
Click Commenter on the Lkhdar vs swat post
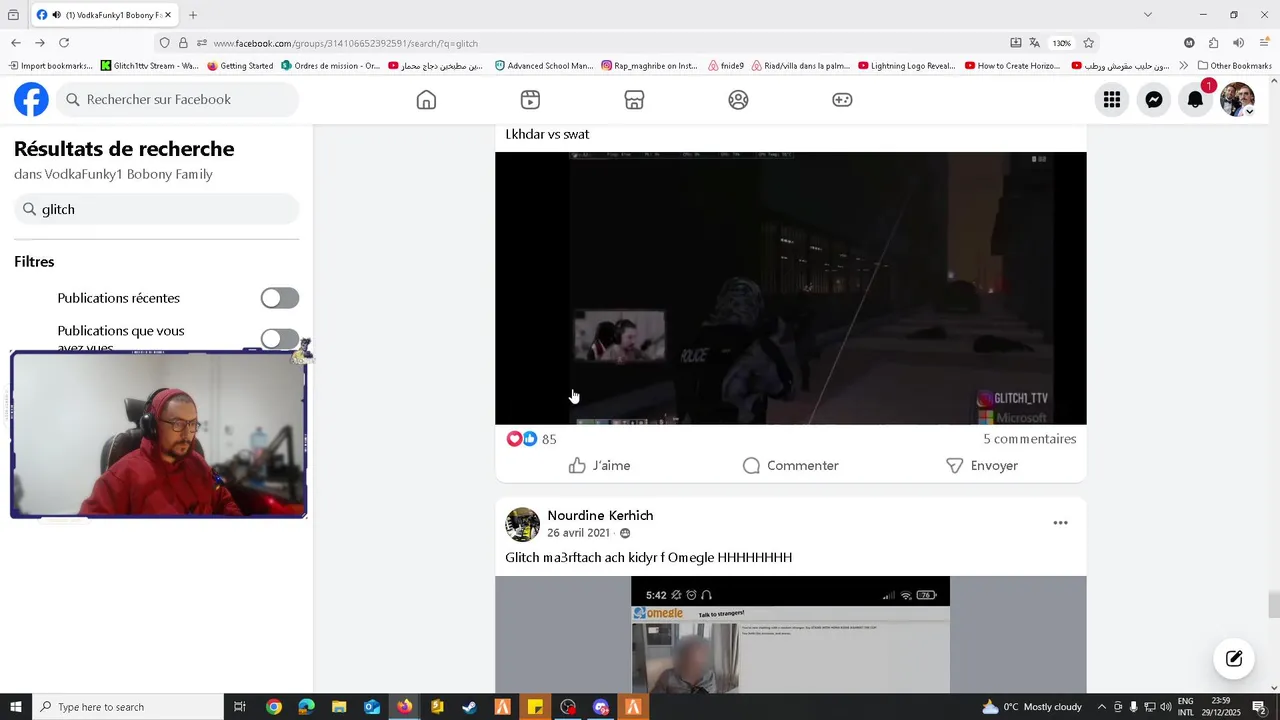[x=790, y=465]
